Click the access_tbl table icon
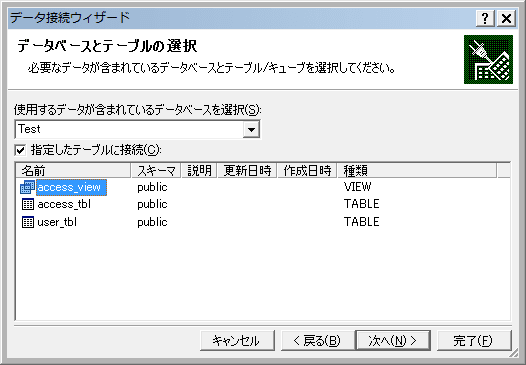 [28, 204]
